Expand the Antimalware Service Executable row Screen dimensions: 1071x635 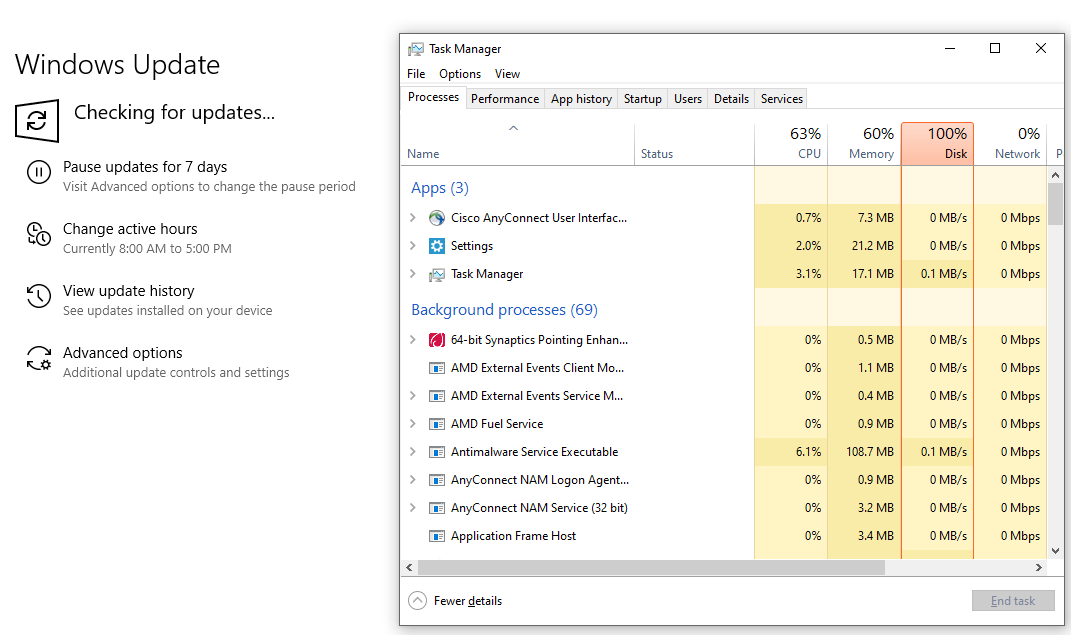pos(413,451)
